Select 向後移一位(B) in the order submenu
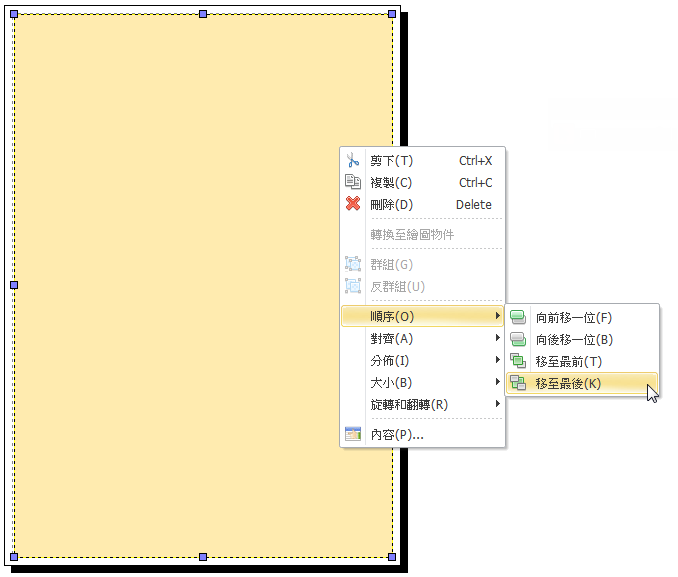Viewport: 678px width, 577px height. 582,340
